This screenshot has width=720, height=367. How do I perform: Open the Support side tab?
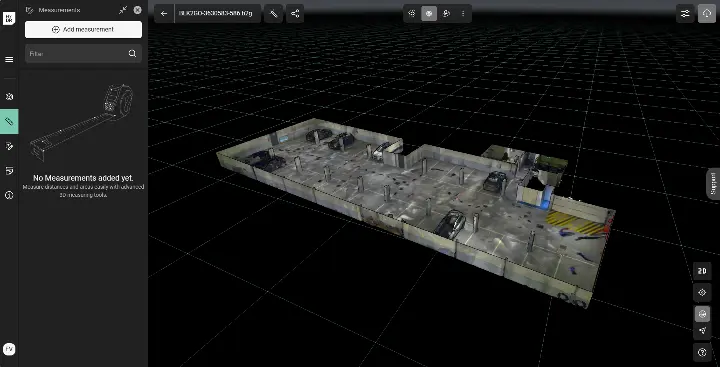click(x=713, y=184)
